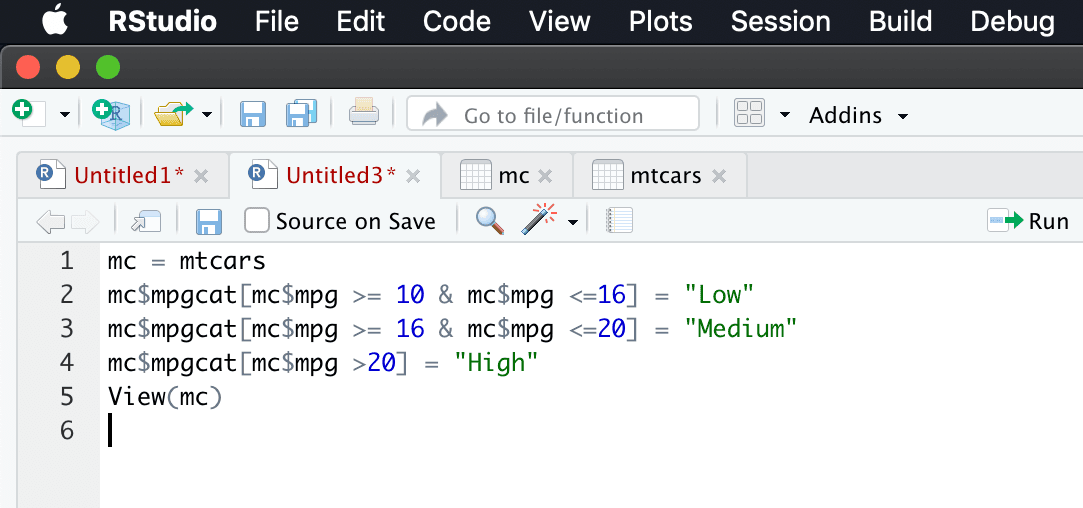Close the mtcars tab

(719, 177)
